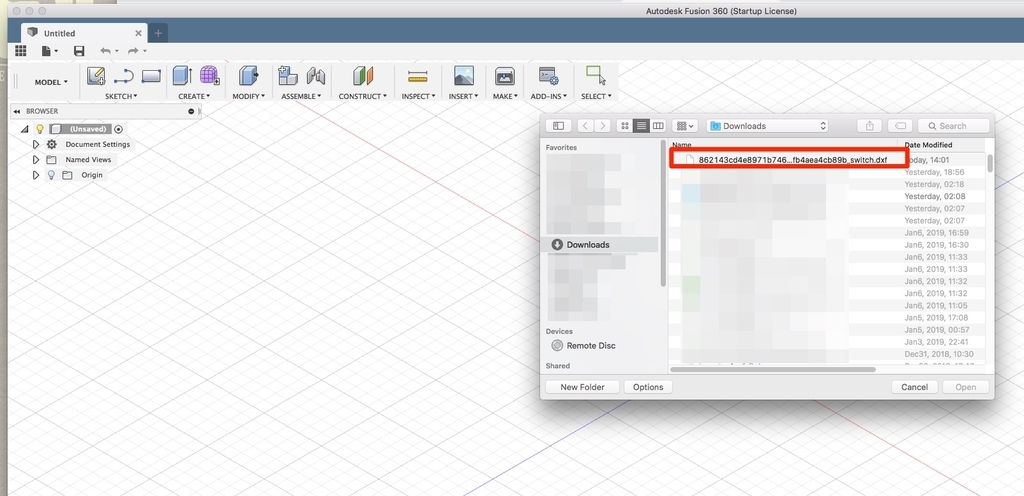The image size is (1024, 496).
Task: Click Cancel in the file dialog
Action: tap(914, 387)
